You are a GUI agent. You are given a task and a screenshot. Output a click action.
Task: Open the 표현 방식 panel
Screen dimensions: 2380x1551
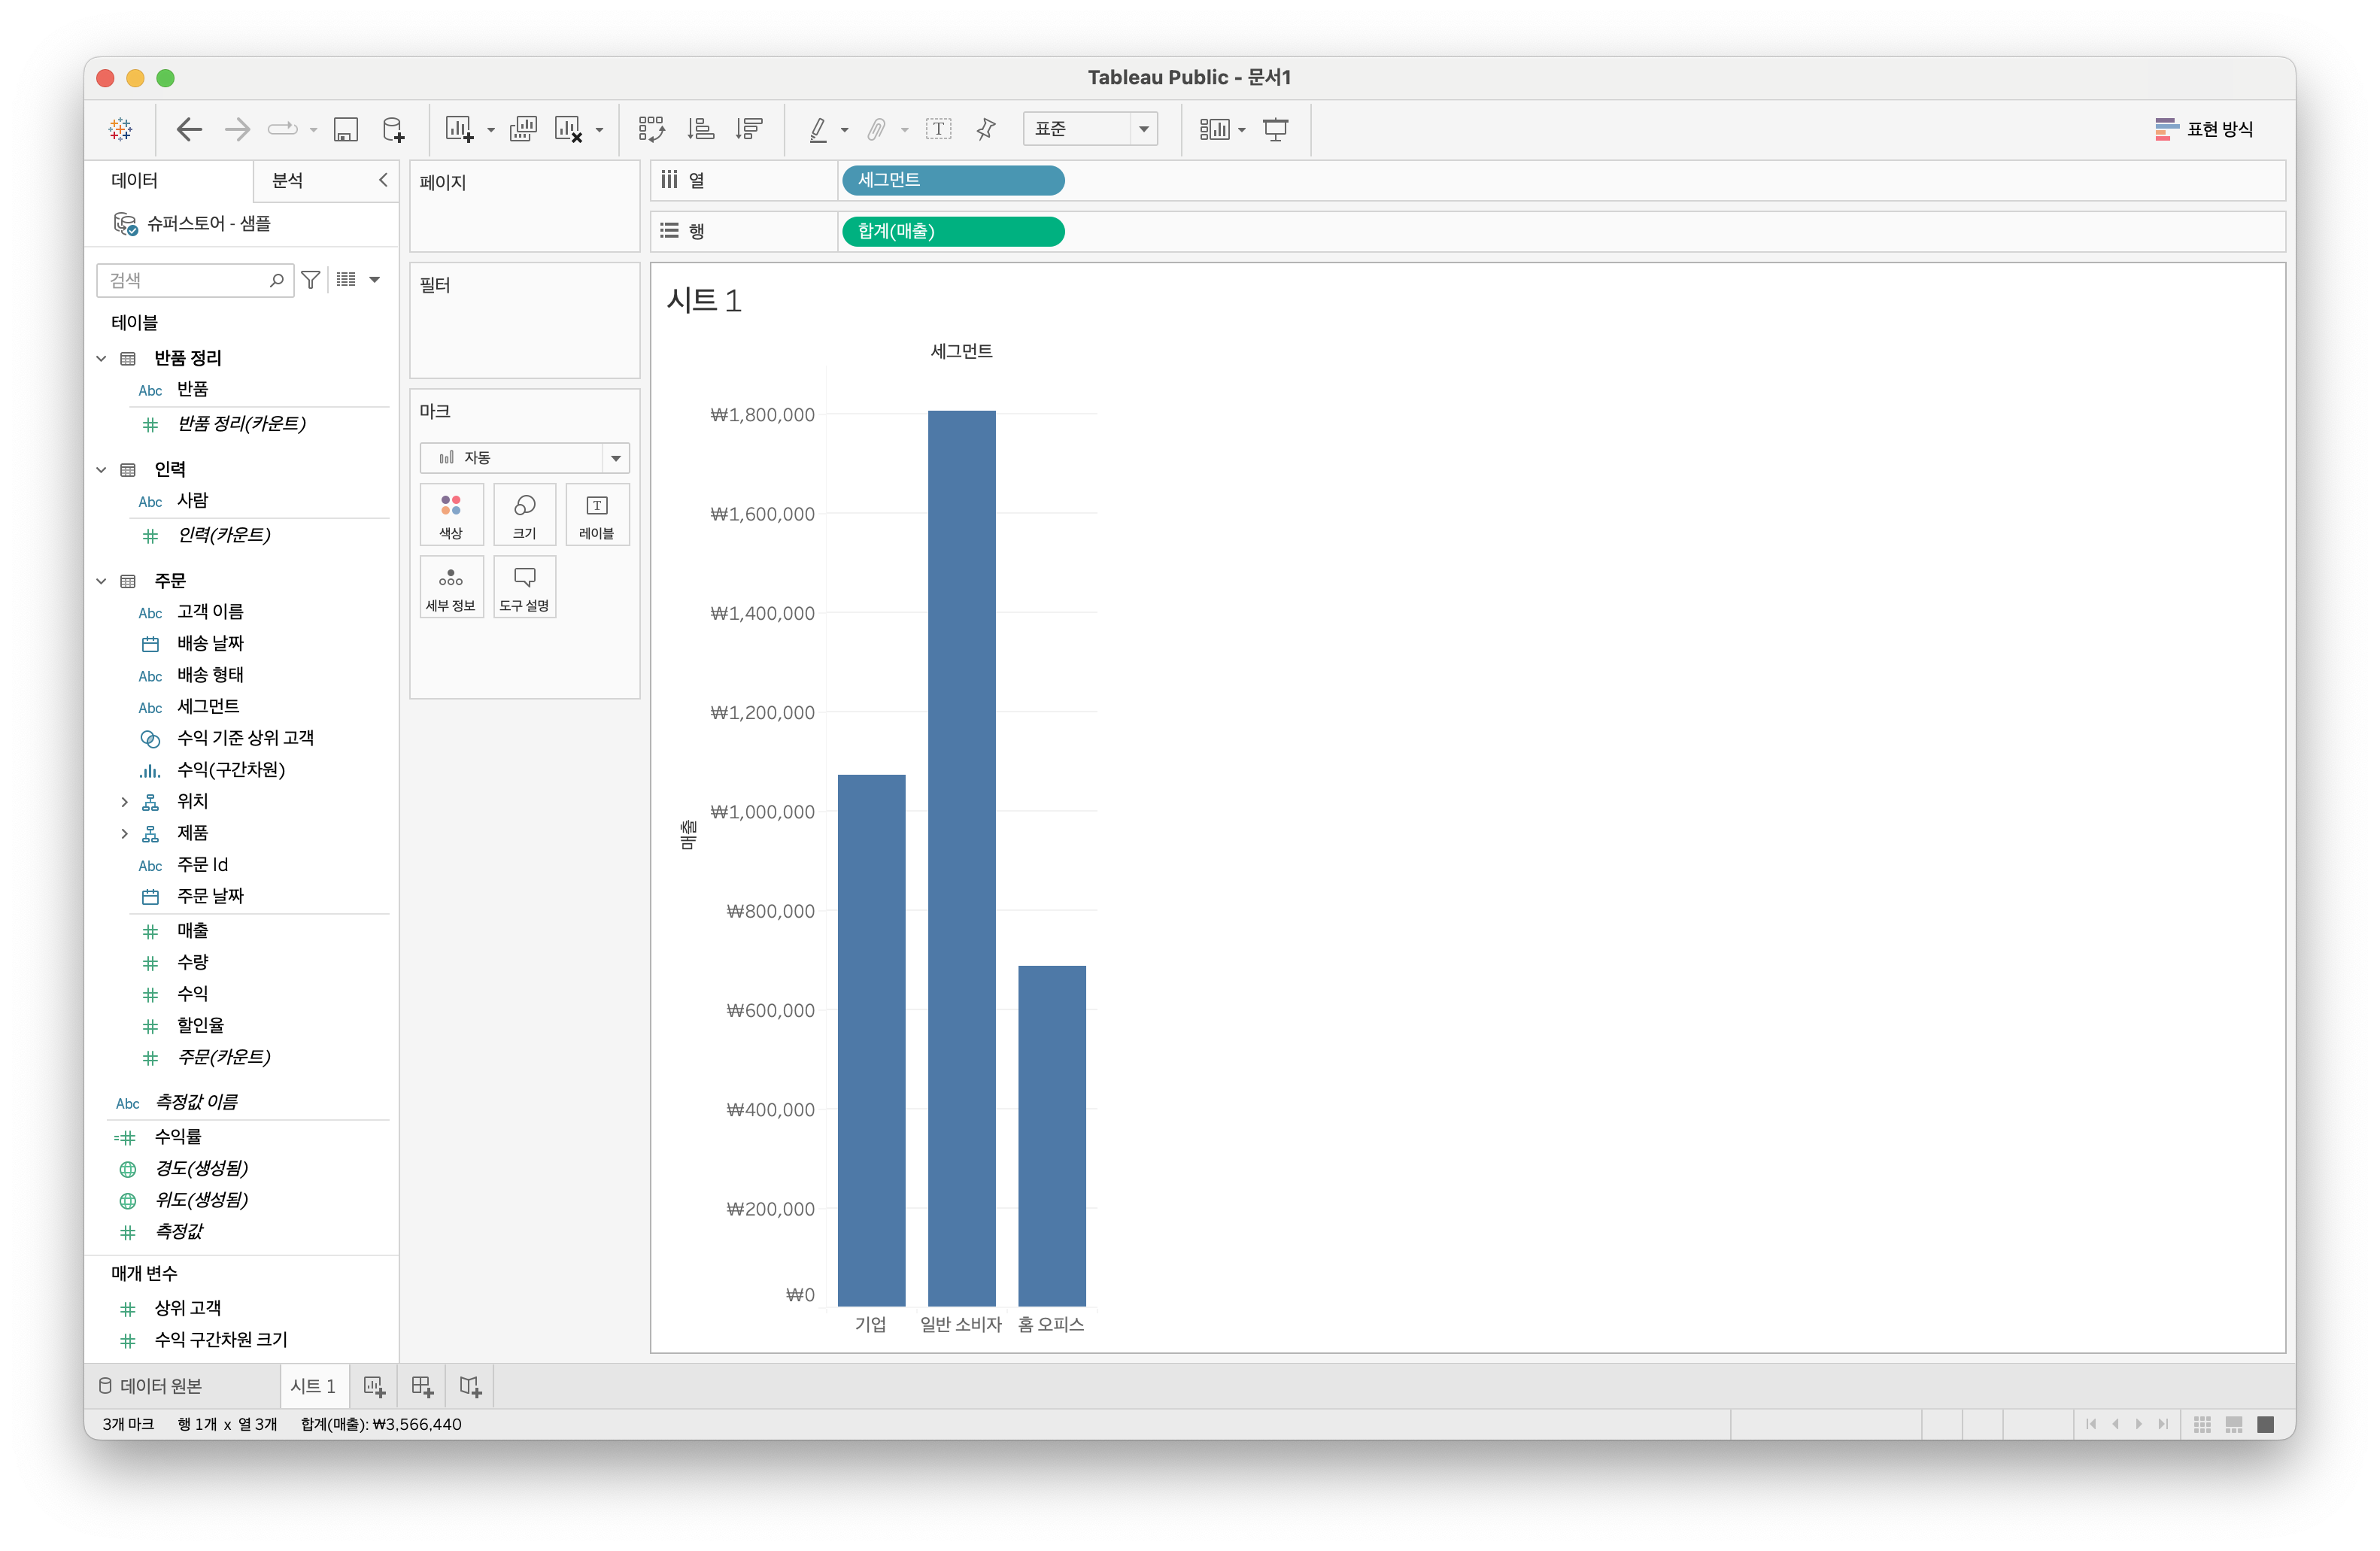2204,129
